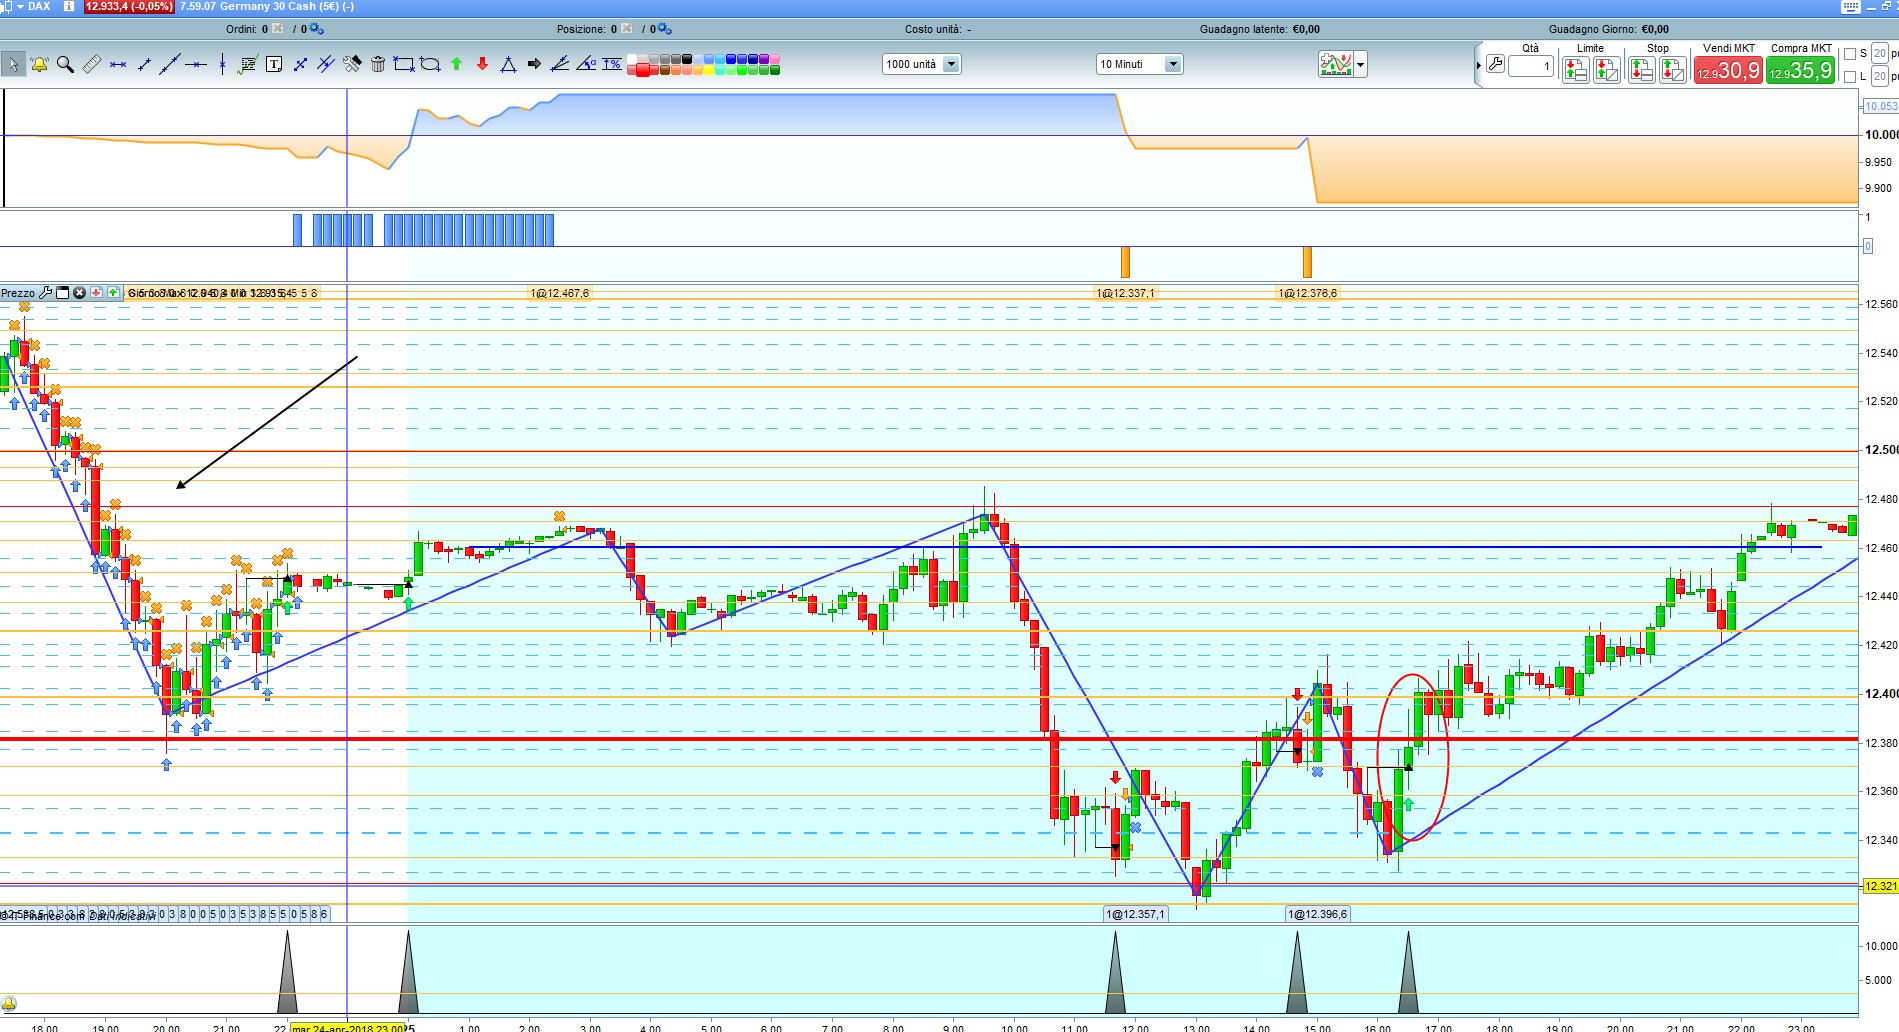Pick the vertical line drawing tool

tap(222, 65)
